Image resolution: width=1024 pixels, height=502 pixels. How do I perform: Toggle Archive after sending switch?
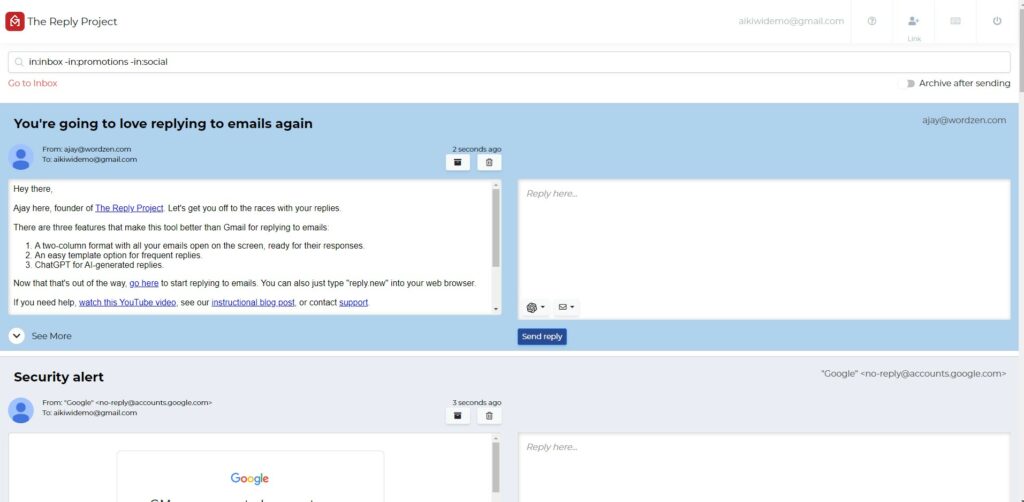[906, 84]
